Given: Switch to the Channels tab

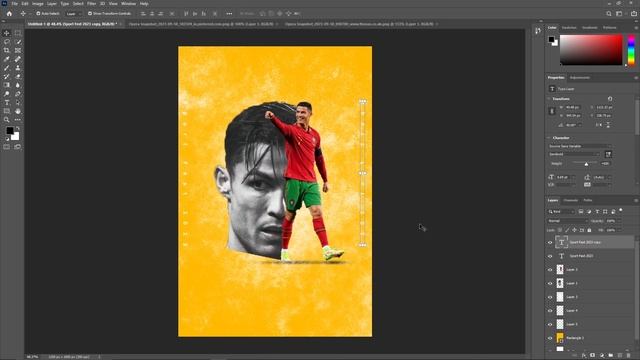Looking at the screenshot, I should [570, 200].
